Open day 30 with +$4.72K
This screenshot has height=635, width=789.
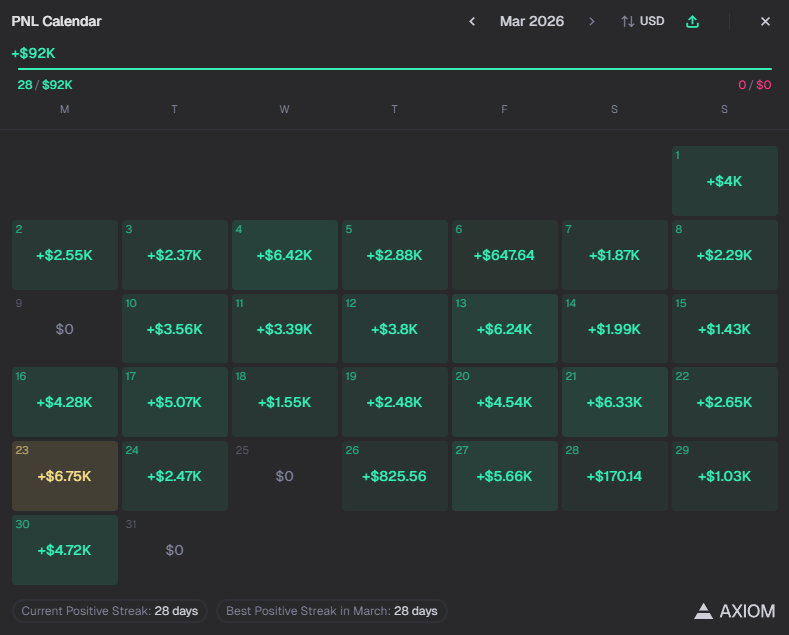[x=65, y=550]
